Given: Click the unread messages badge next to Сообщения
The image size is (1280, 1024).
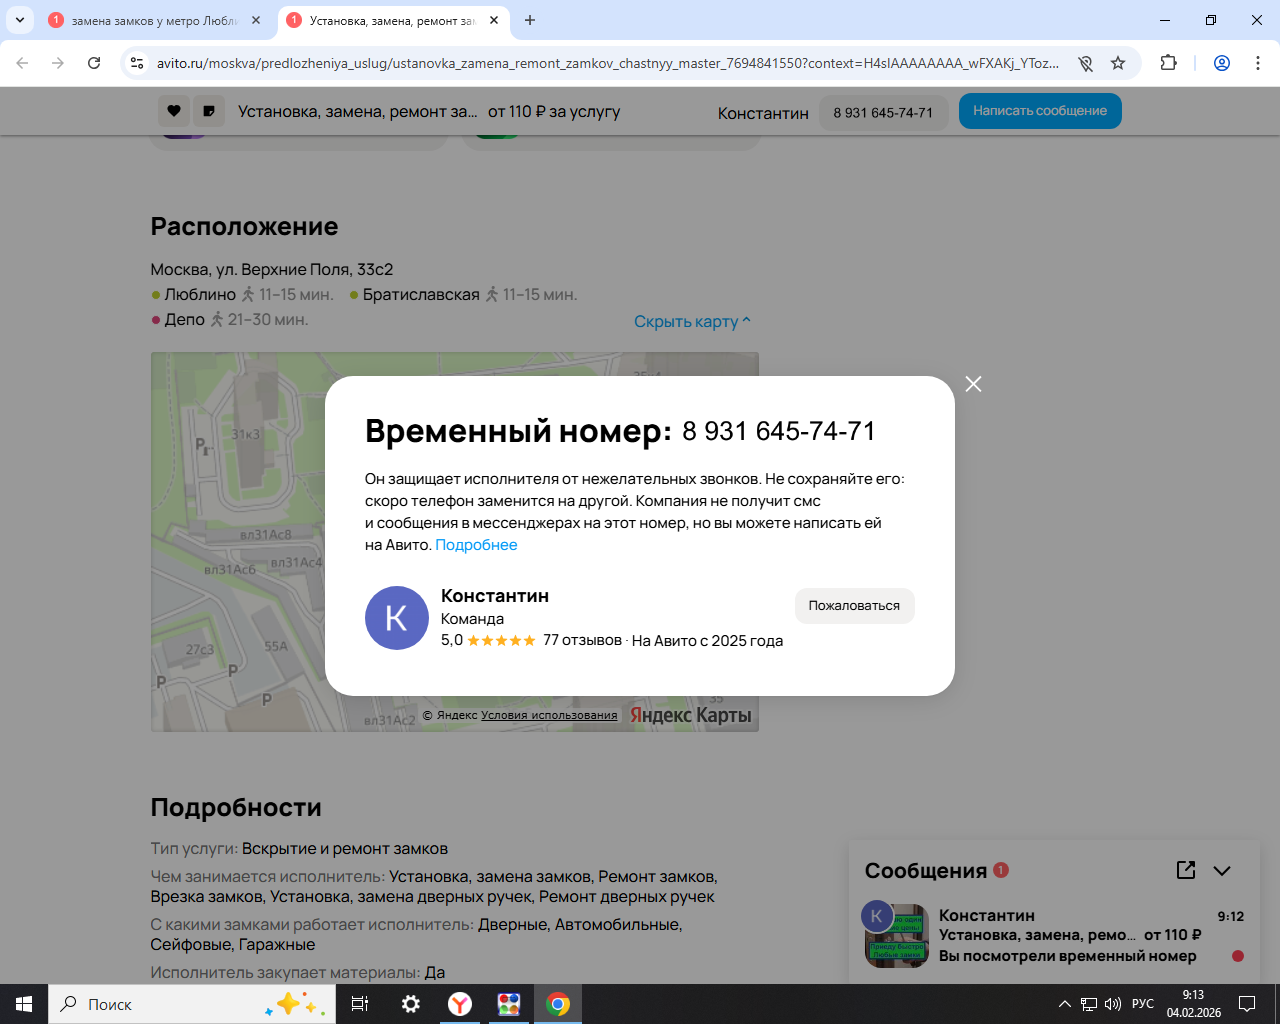Looking at the screenshot, I should pyautogui.click(x=1001, y=870).
